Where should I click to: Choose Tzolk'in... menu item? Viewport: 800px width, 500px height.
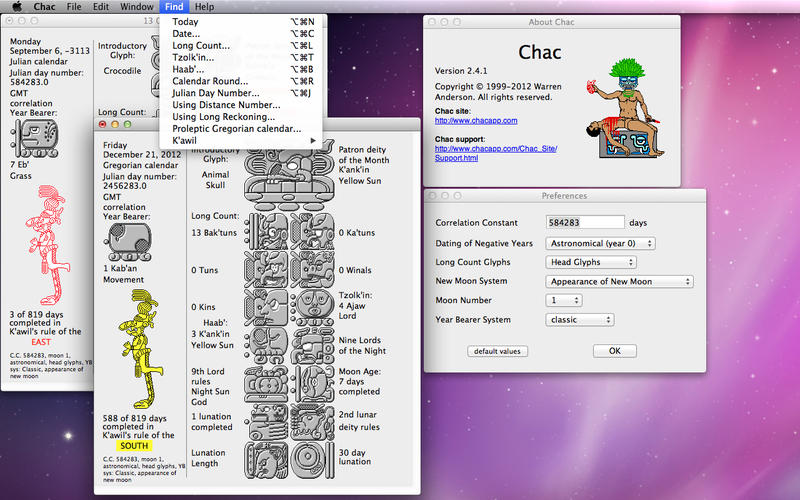[243, 58]
